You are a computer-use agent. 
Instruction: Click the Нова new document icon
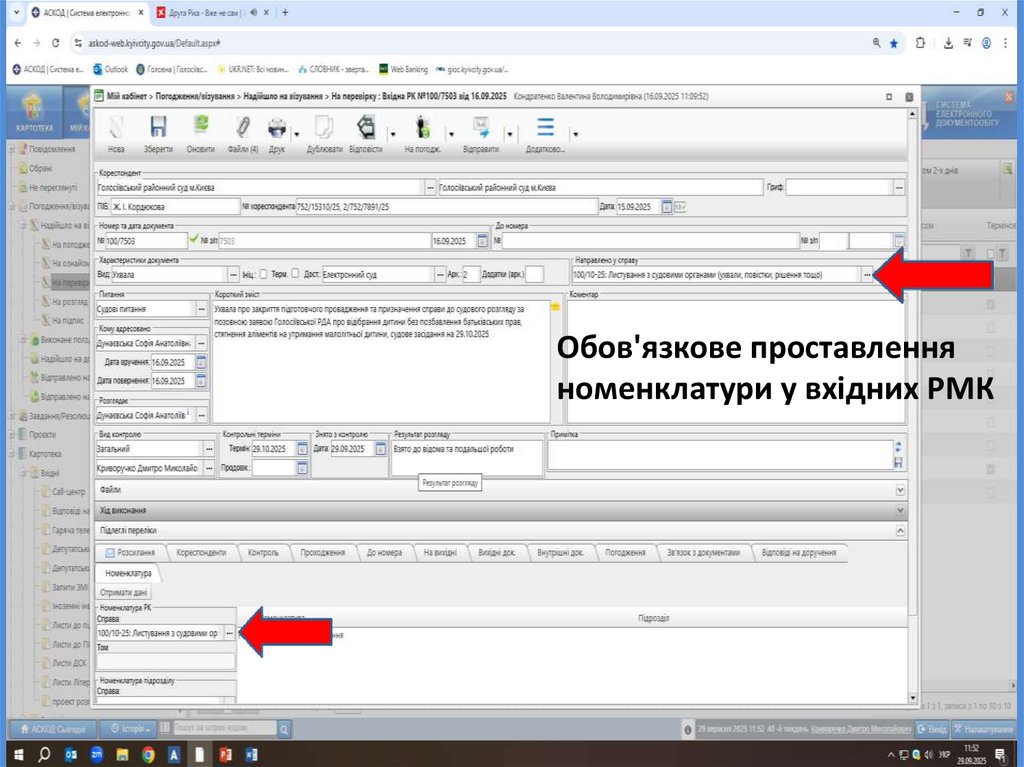point(116,127)
